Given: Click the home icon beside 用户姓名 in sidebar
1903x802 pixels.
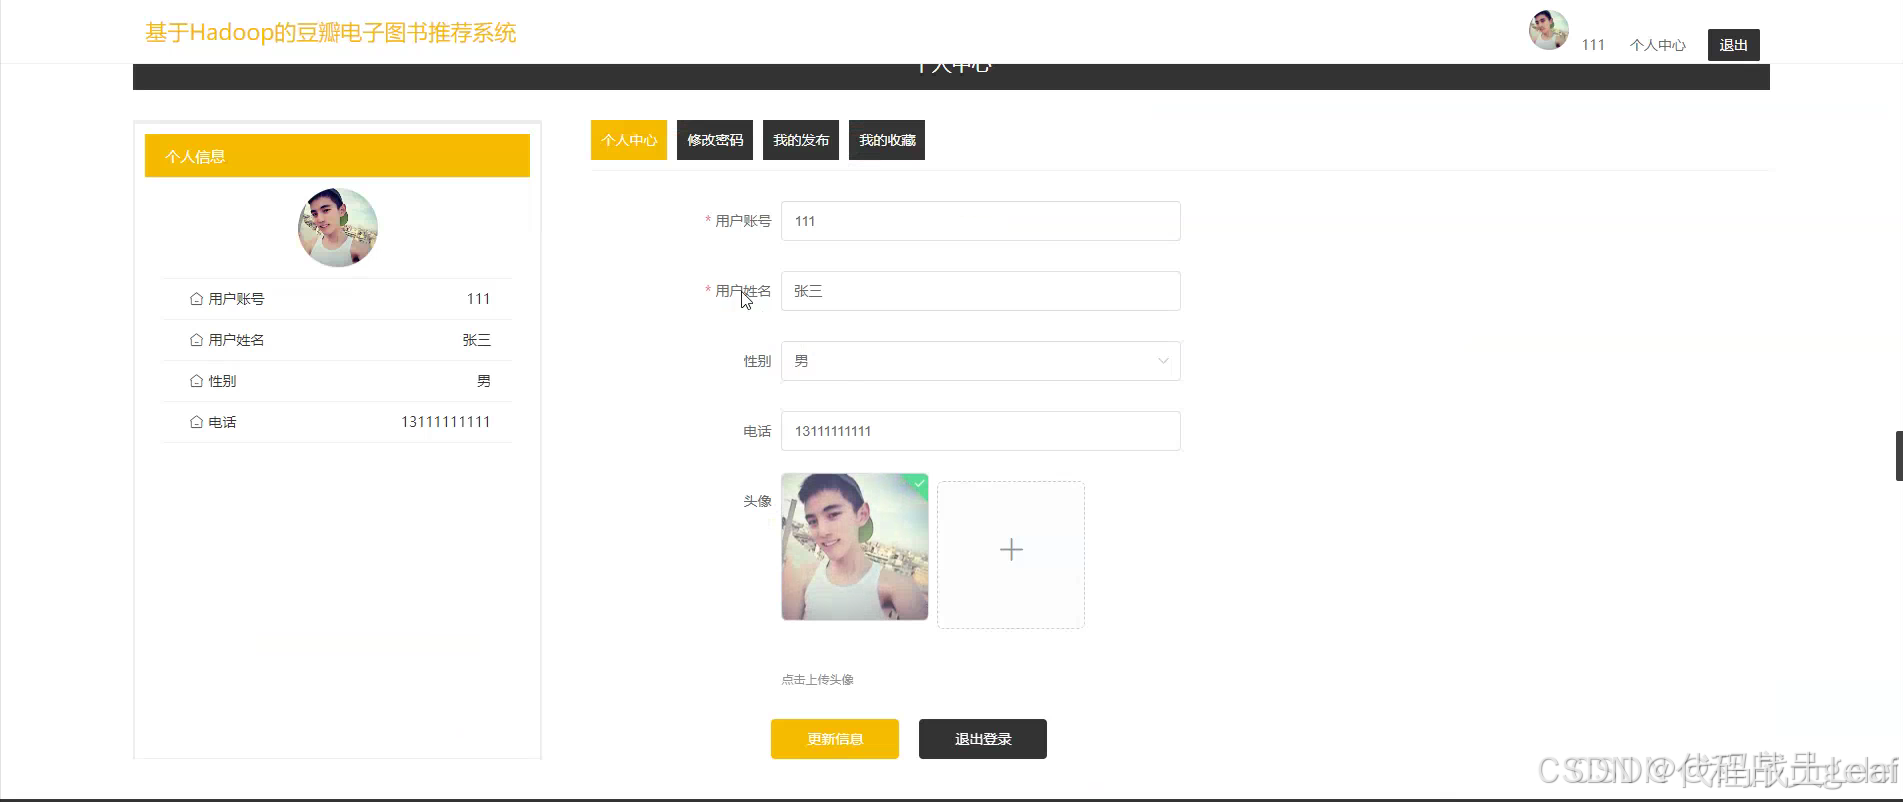Looking at the screenshot, I should click(196, 340).
